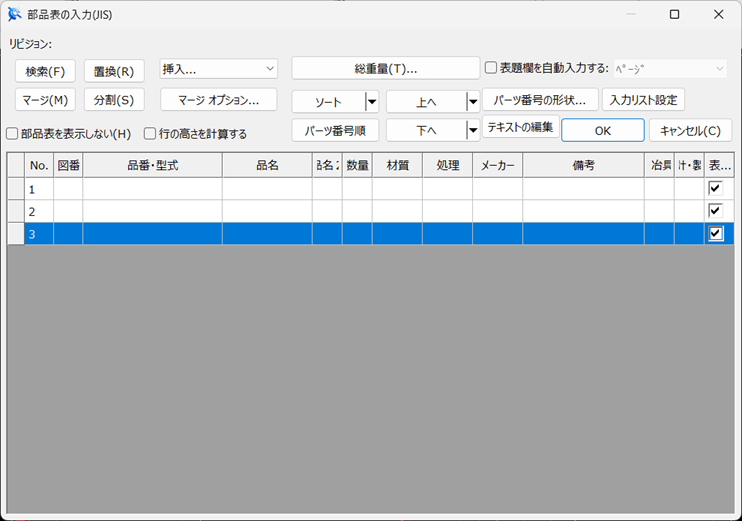742x521 pixels.
Task: Click the 処理 column header
Action: coord(448,165)
